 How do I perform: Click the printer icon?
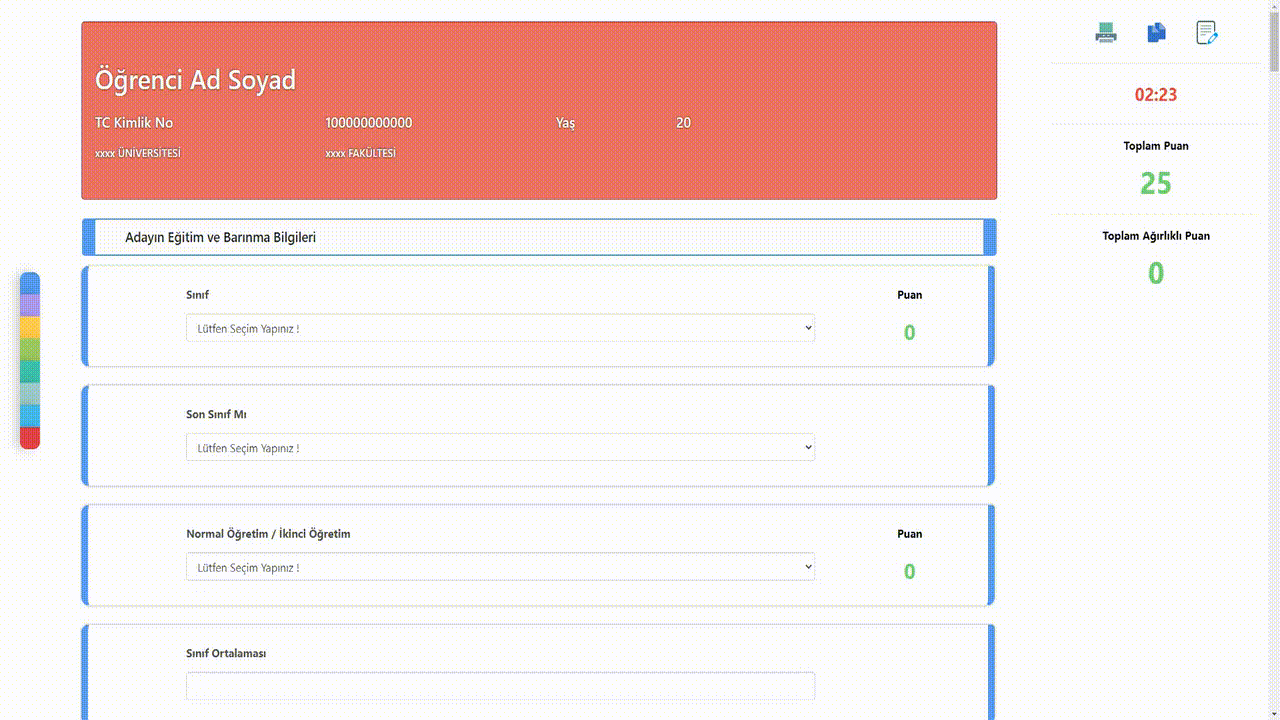[x=1105, y=33]
